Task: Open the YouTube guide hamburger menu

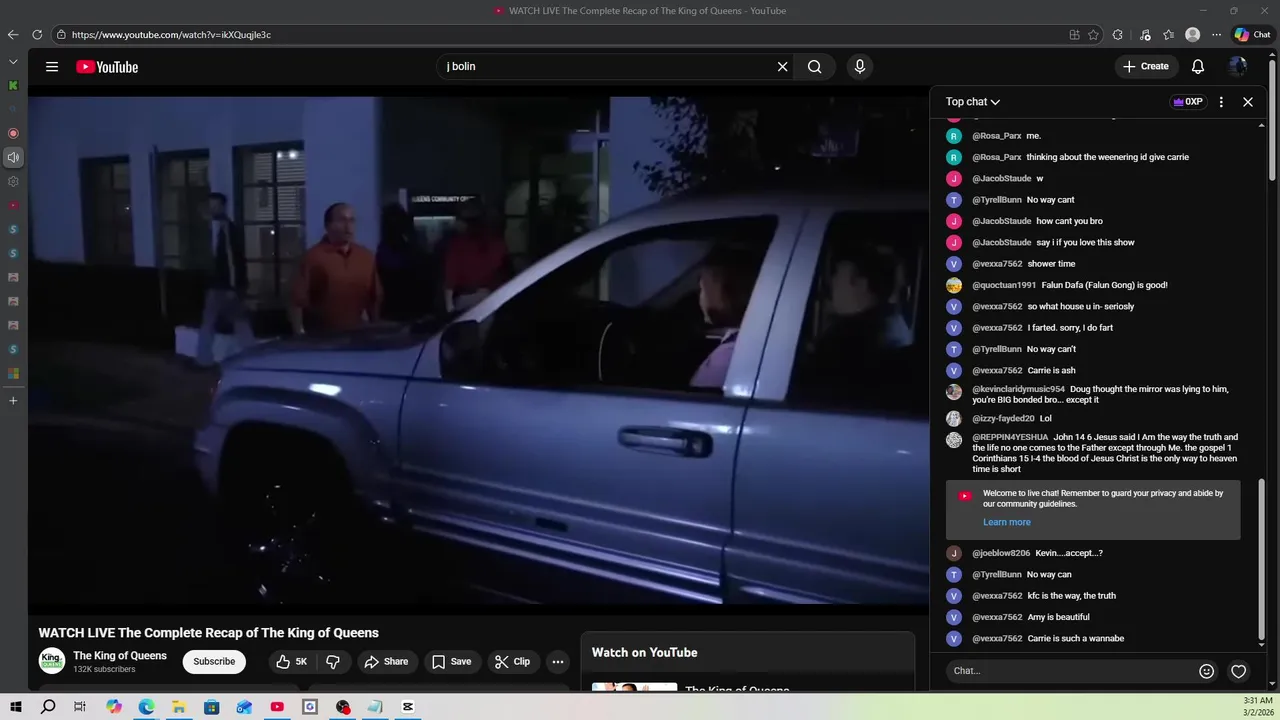Action: coord(52,67)
